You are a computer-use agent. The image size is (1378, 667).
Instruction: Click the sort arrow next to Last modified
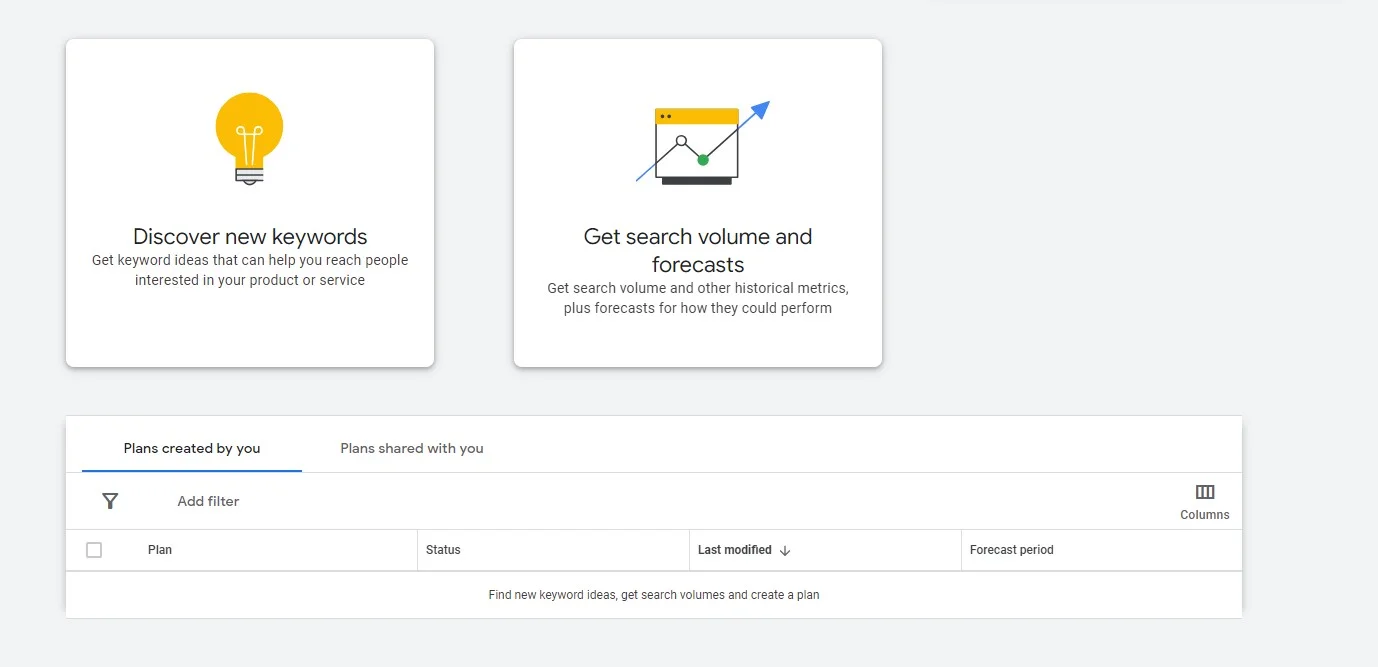[785, 550]
